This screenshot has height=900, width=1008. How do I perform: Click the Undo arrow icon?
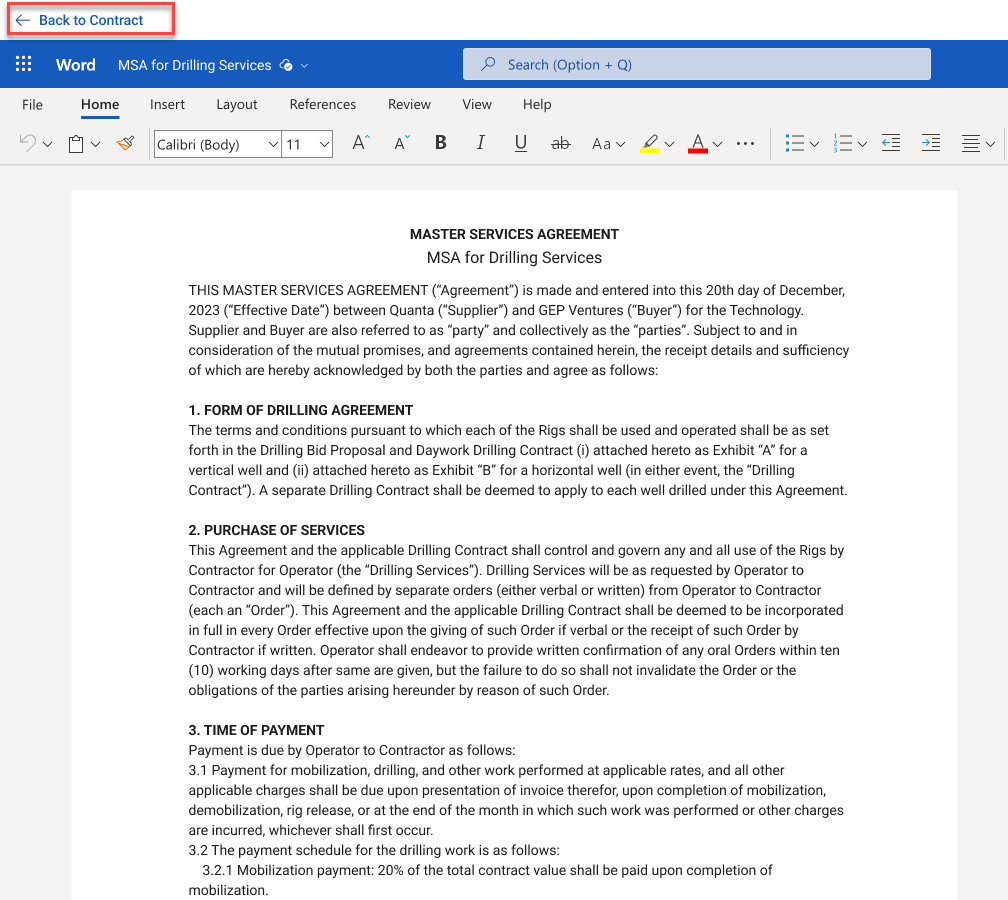click(28, 144)
